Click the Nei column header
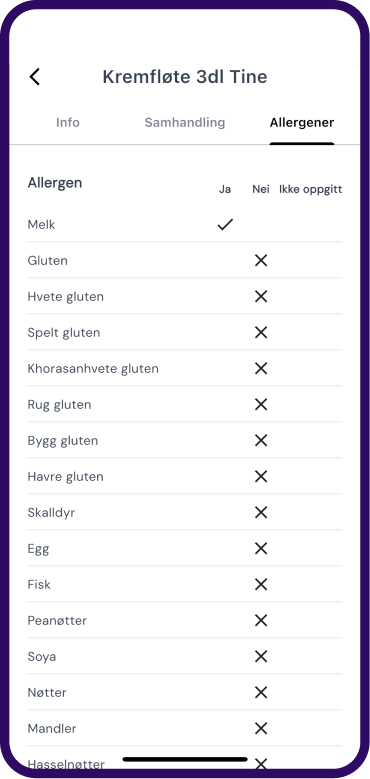Viewport: 370px width, 779px height. click(x=261, y=189)
